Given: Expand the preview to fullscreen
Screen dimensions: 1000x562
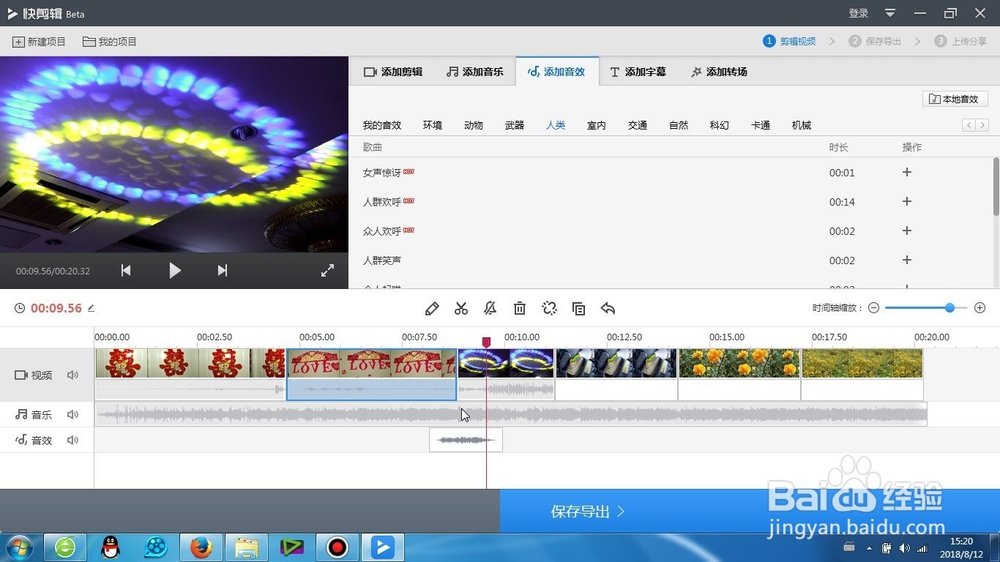Looking at the screenshot, I should tap(327, 270).
